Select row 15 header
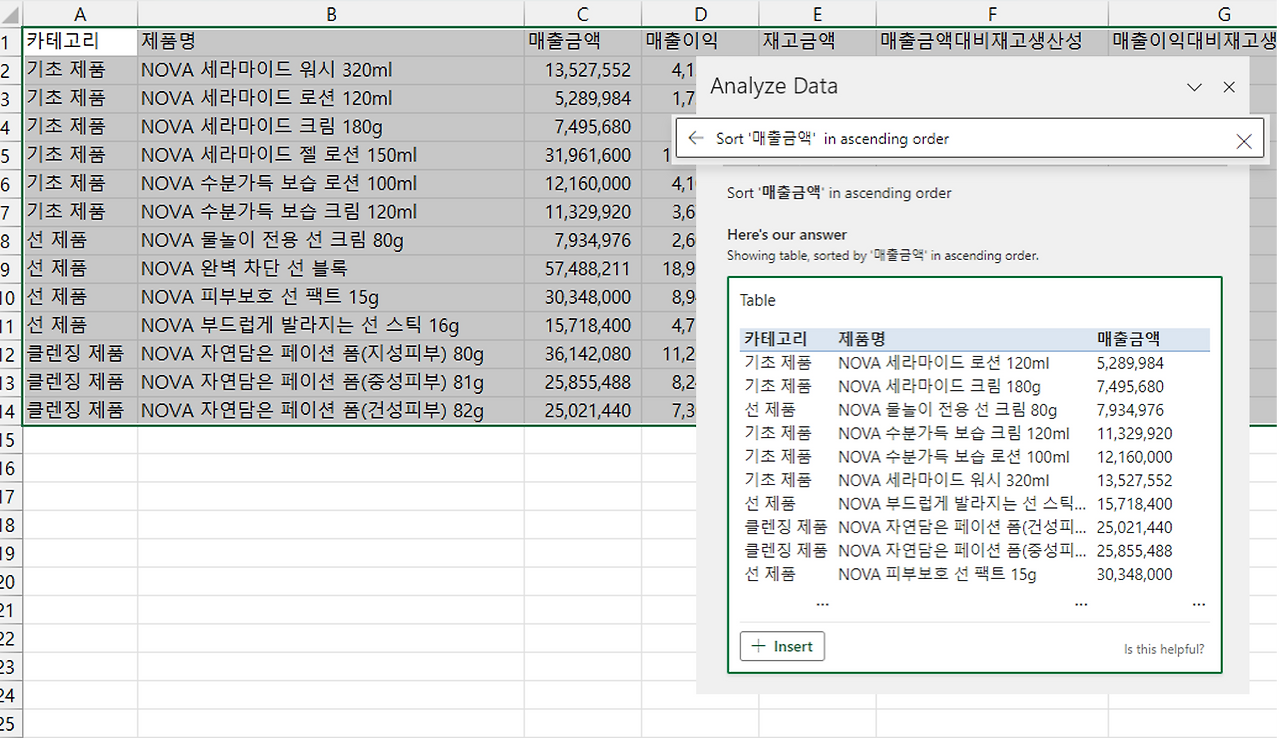The width and height of the screenshot is (1280, 738). click(10, 440)
